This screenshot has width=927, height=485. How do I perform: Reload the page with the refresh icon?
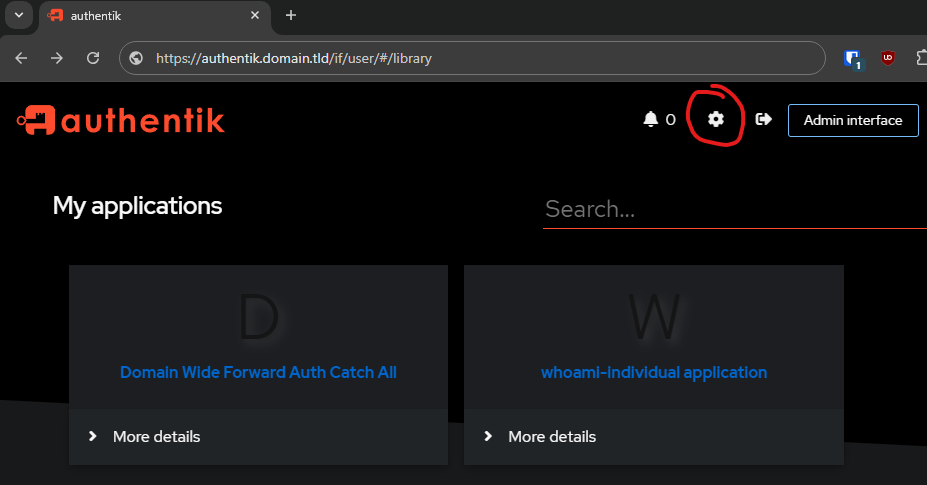click(93, 58)
